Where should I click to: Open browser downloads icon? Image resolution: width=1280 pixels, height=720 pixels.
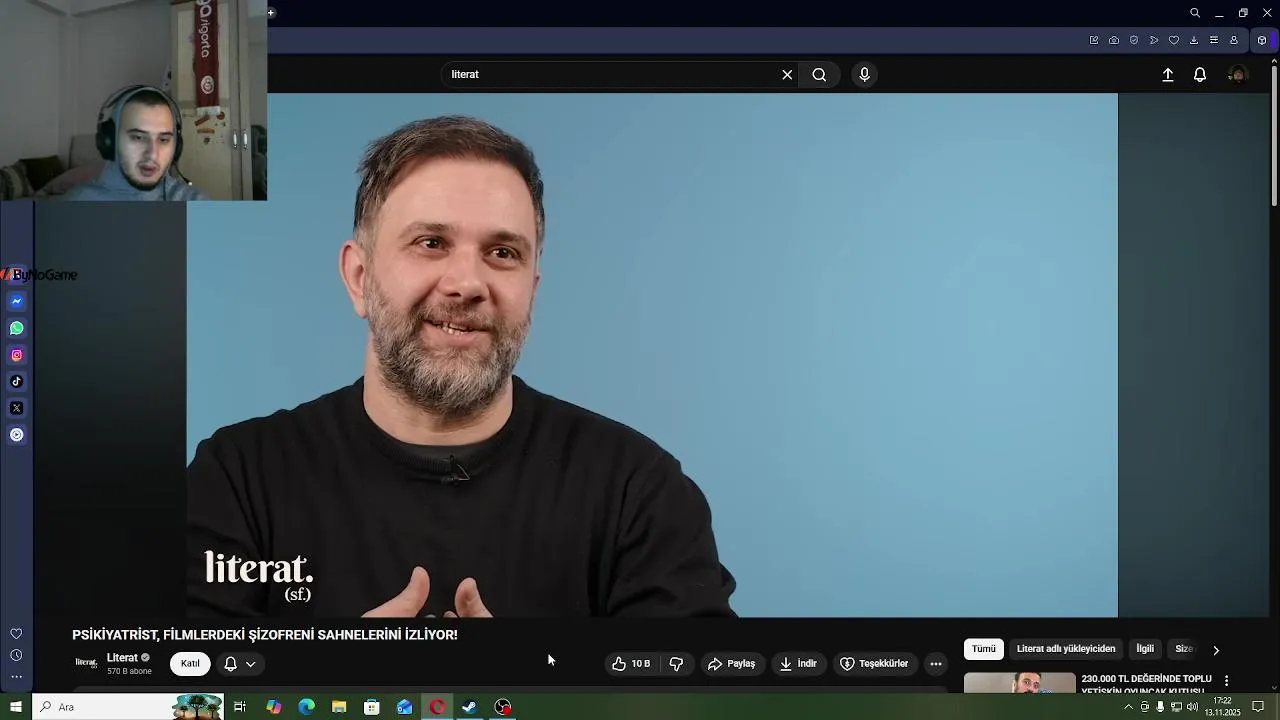pyautogui.click(x=1194, y=40)
